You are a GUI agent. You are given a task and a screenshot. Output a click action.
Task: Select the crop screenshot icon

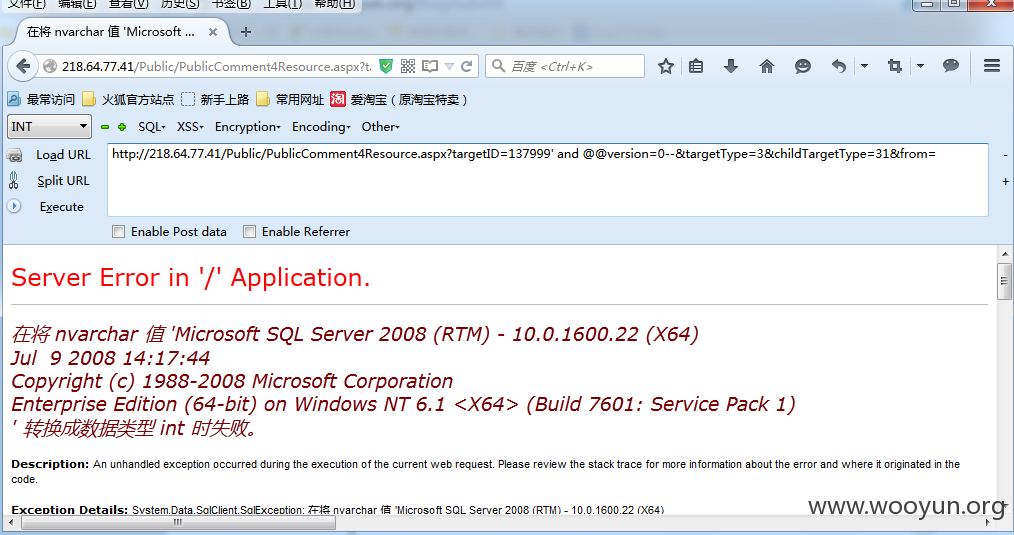coord(894,66)
